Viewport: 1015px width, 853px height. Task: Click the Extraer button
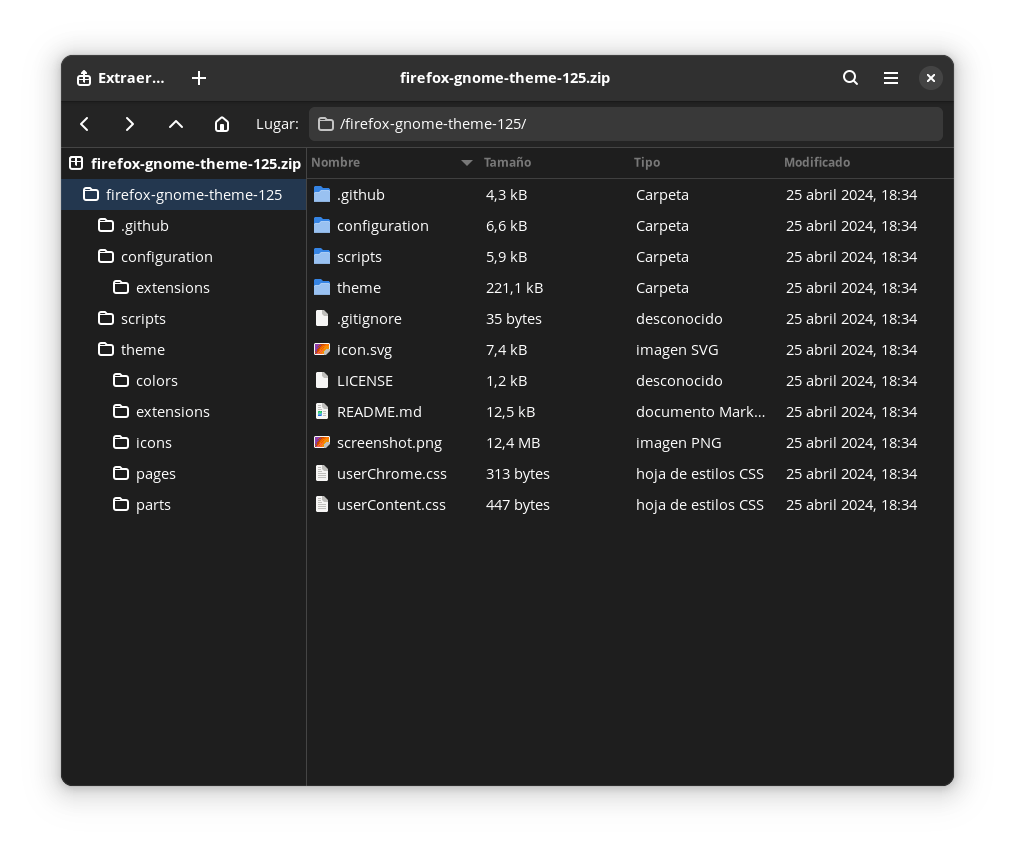pyautogui.click(x=120, y=78)
